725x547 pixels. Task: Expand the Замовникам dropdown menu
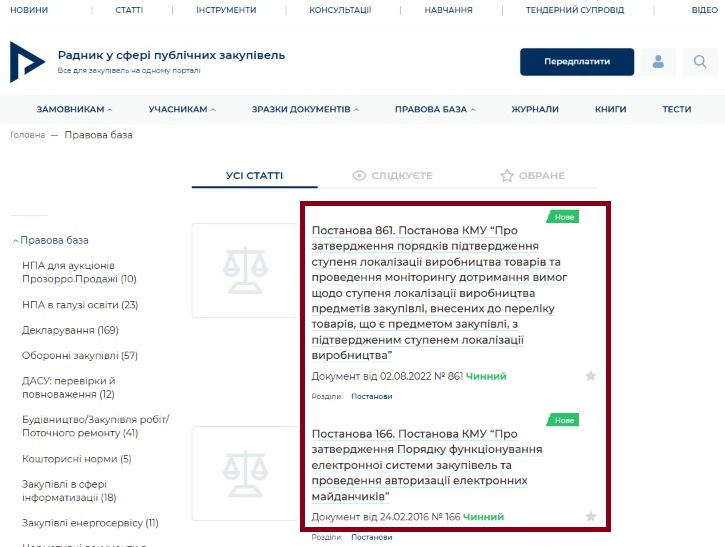tap(74, 109)
